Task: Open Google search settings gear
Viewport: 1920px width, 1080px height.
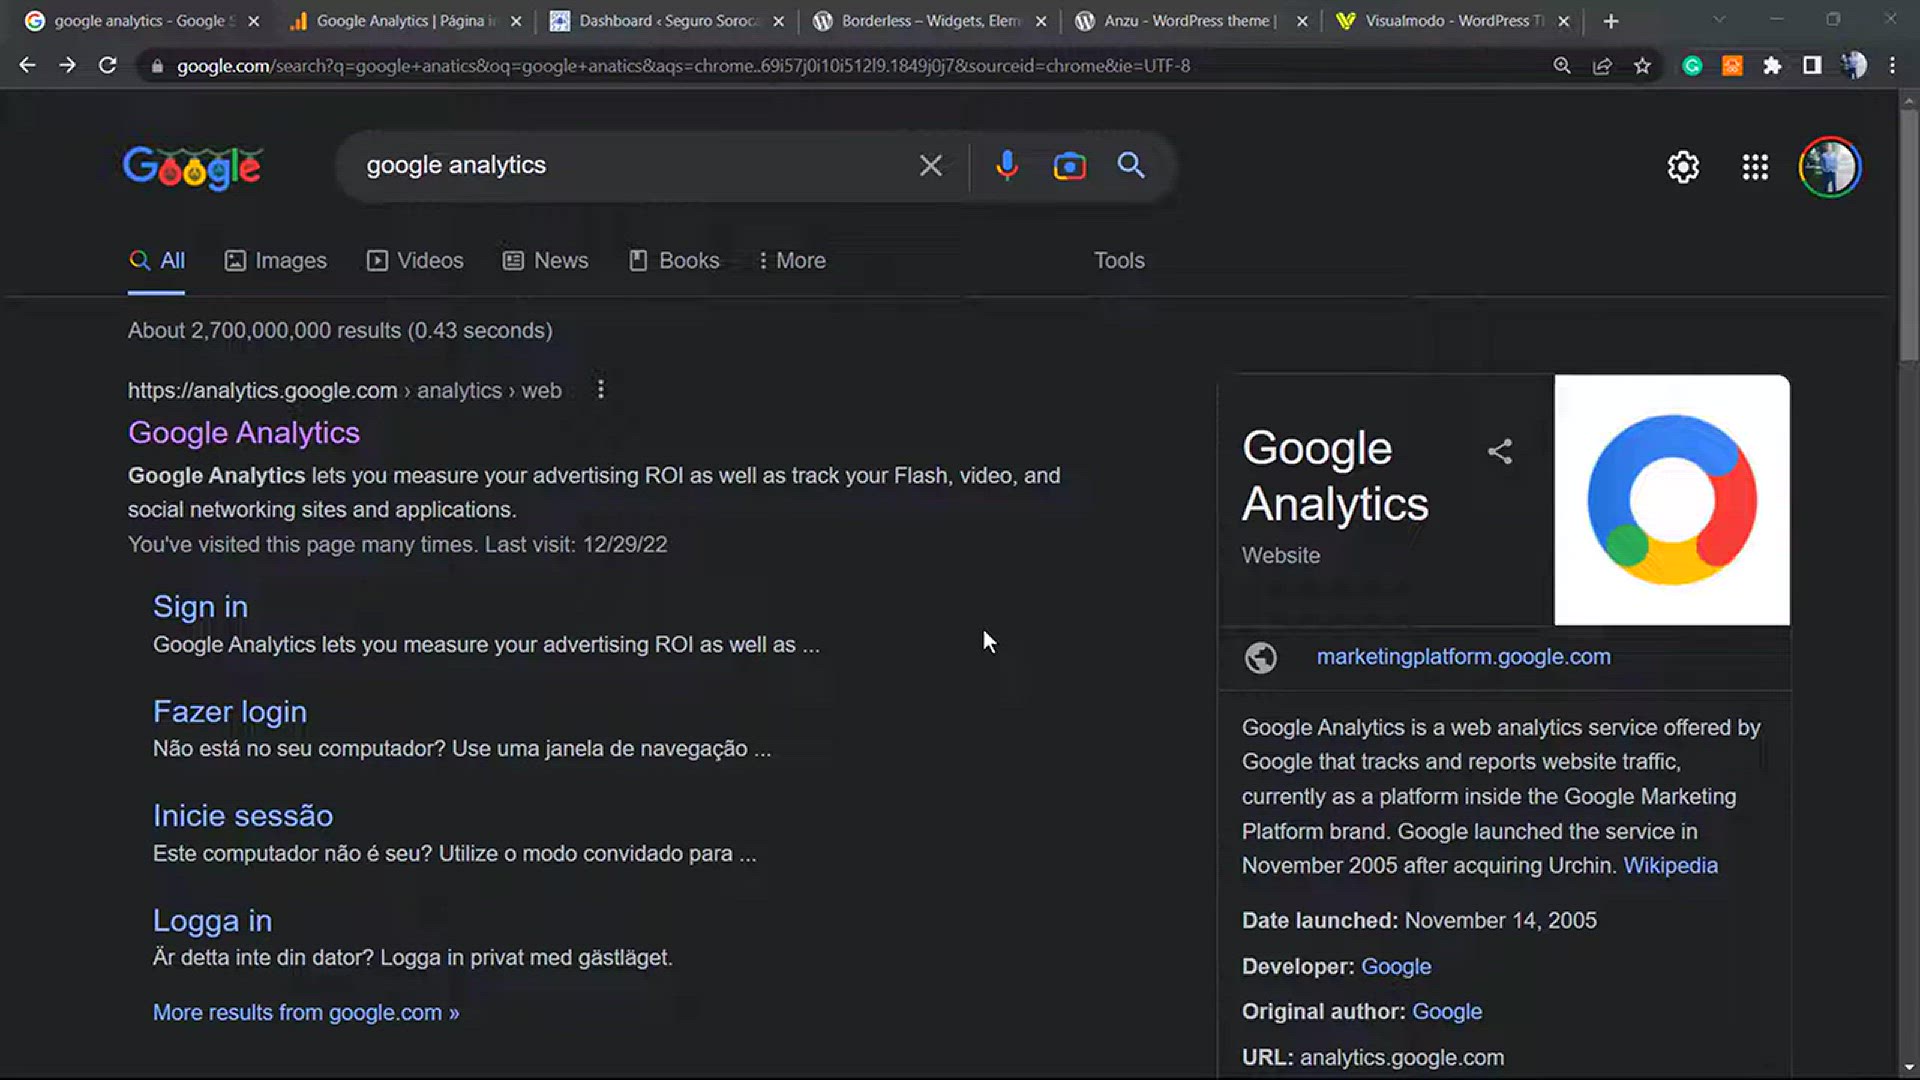Action: point(1683,167)
